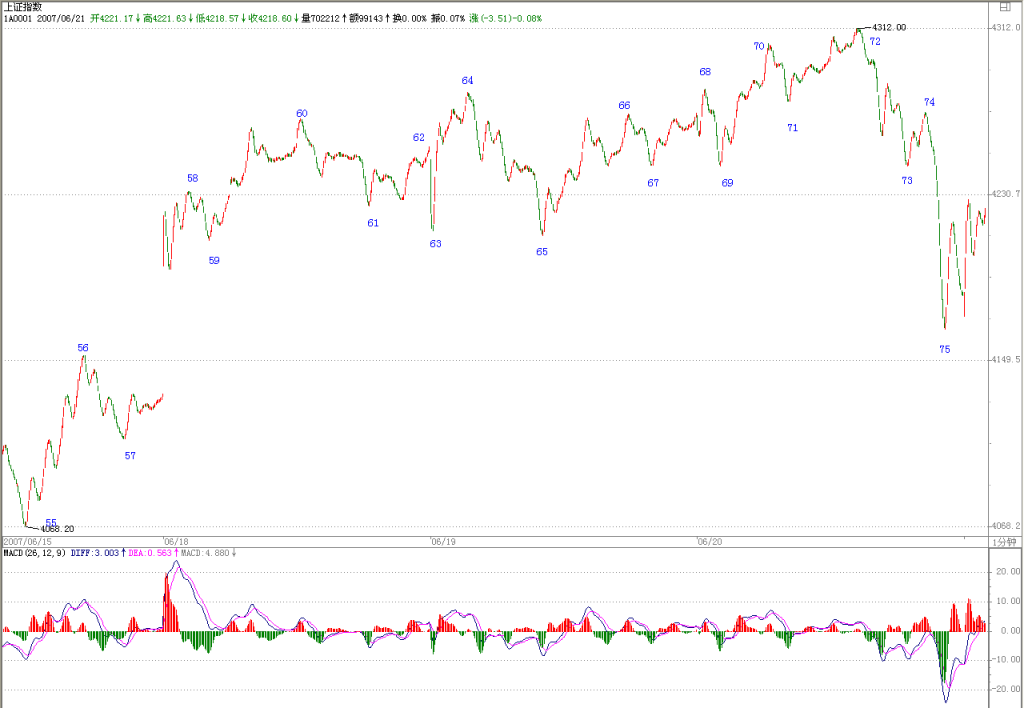Click the 2007/06/15 date marker
This screenshot has height=708, width=1024.
(27, 542)
